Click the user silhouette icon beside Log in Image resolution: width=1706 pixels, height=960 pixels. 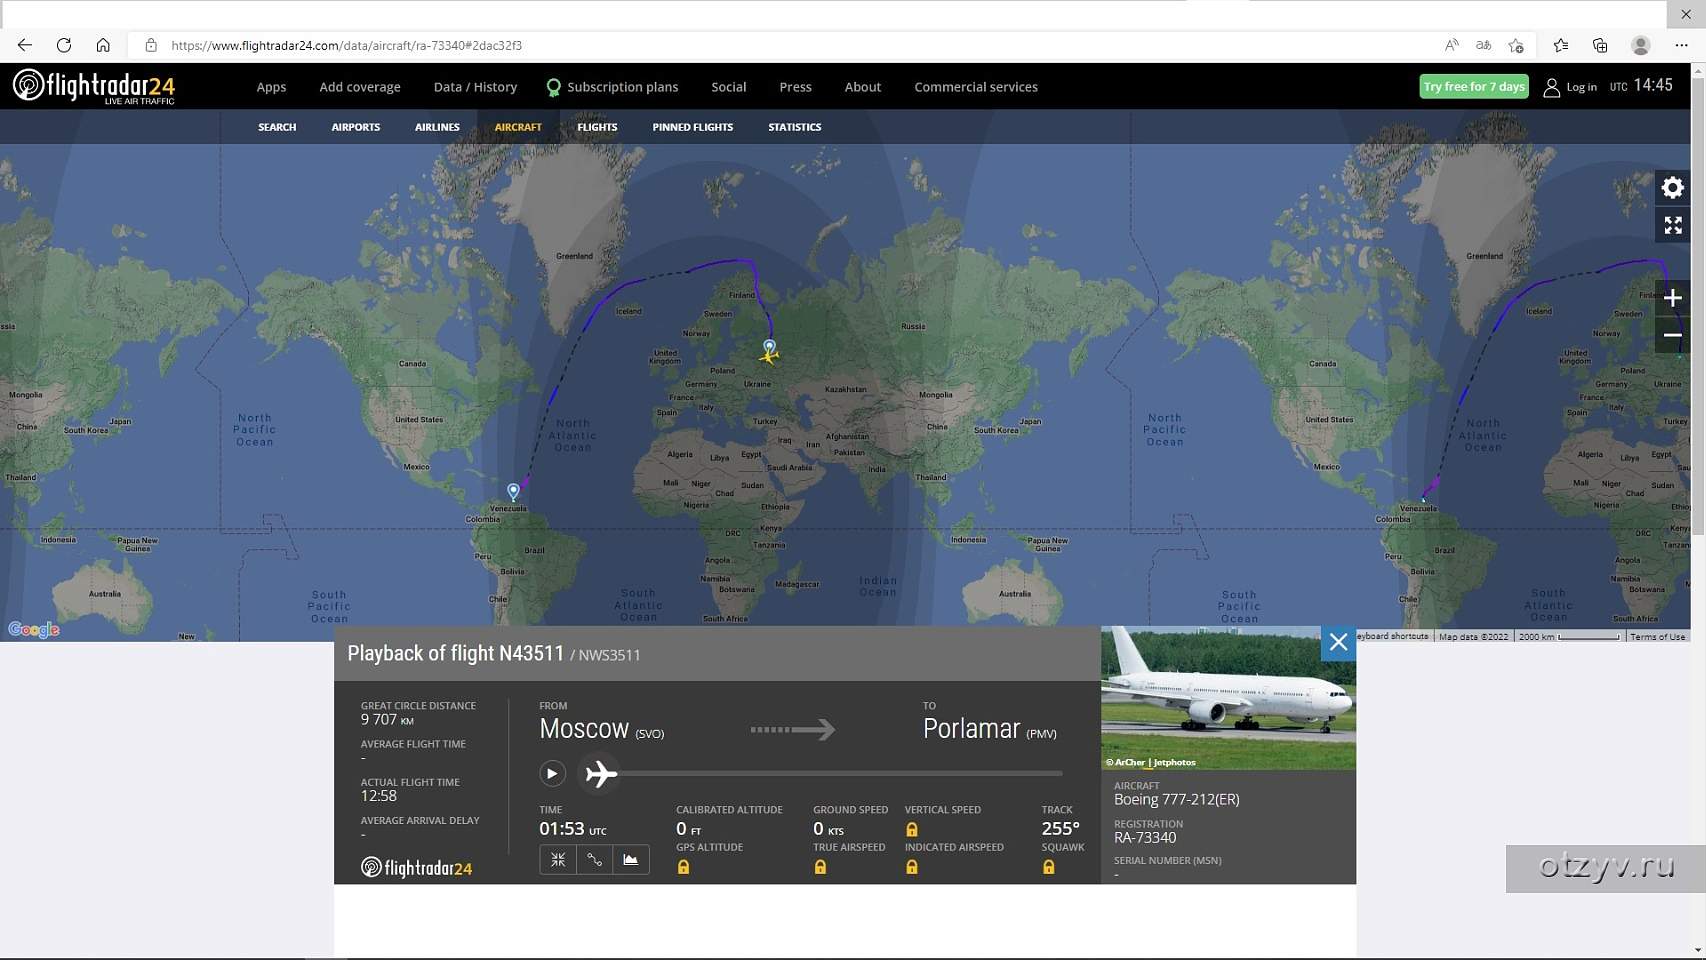[x=1551, y=87]
